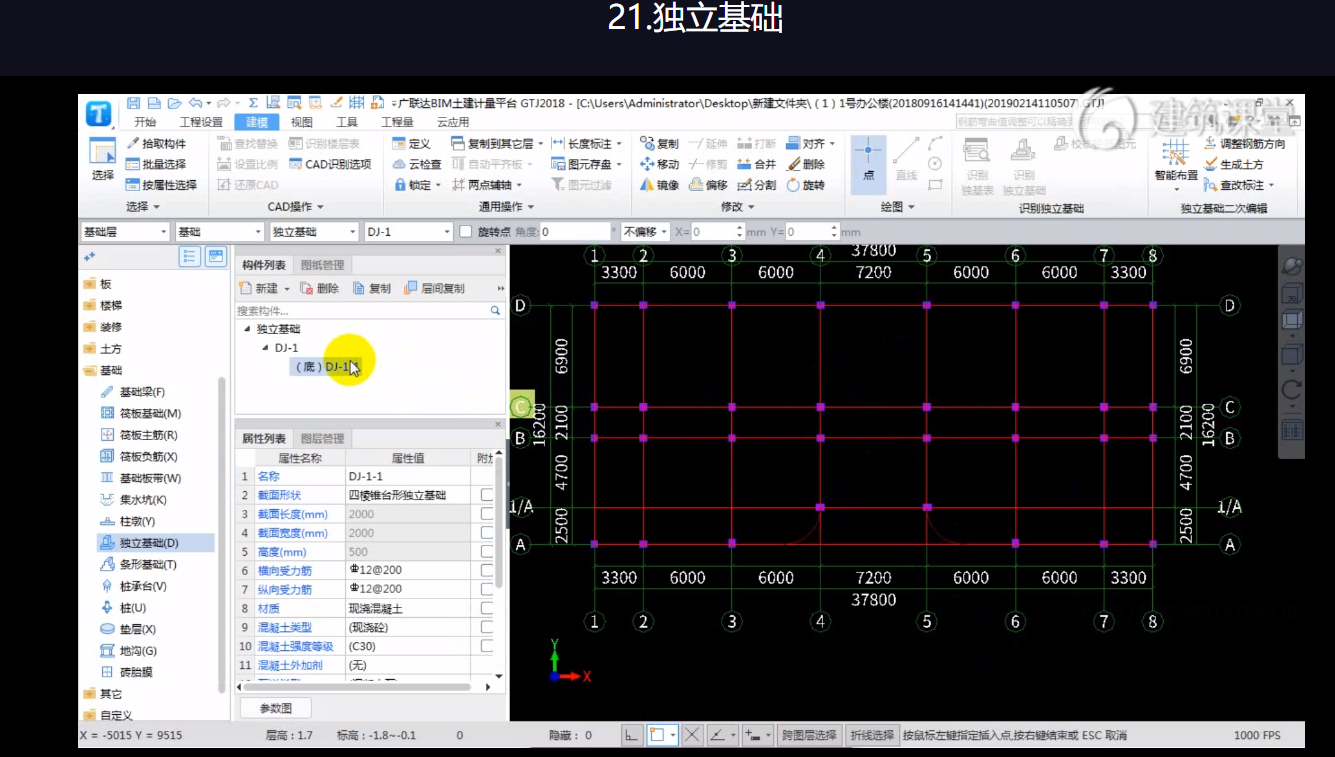Image resolution: width=1335 pixels, height=757 pixels.
Task: Click the 选择 select tool
Action: pos(103,160)
